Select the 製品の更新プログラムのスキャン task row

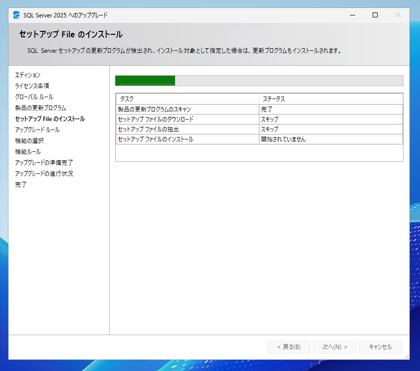259,109
